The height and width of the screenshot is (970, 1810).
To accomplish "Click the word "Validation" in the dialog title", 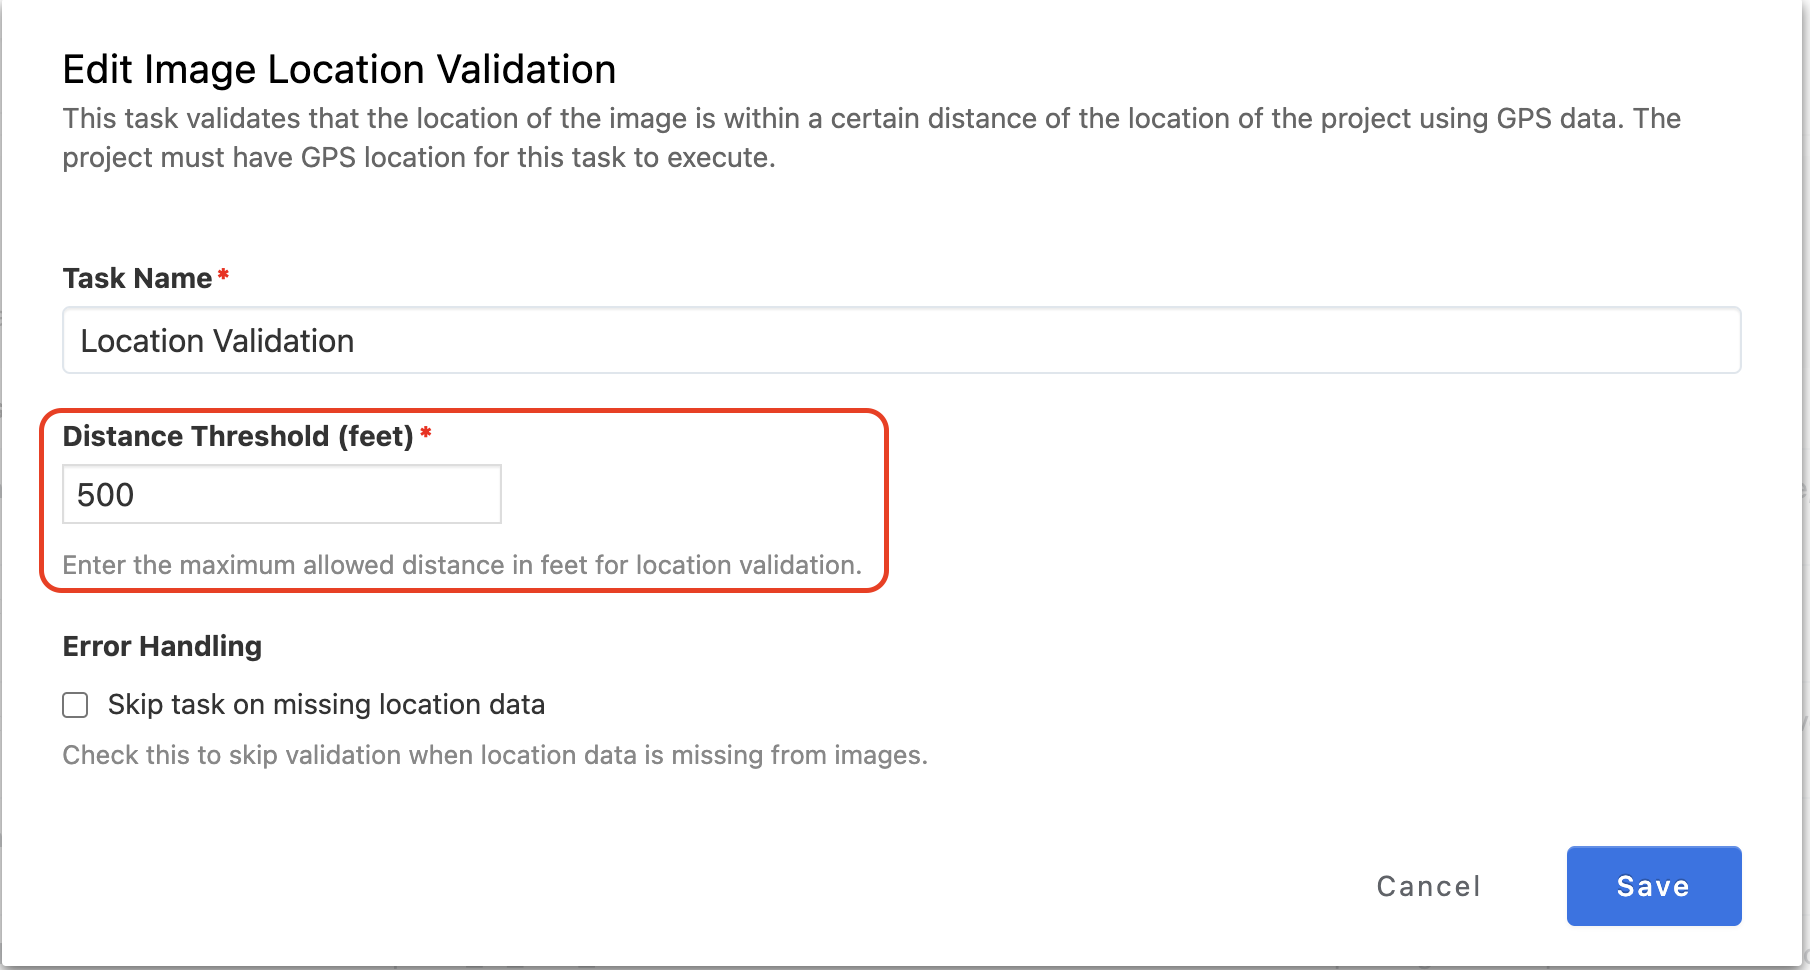I will click(x=526, y=70).
